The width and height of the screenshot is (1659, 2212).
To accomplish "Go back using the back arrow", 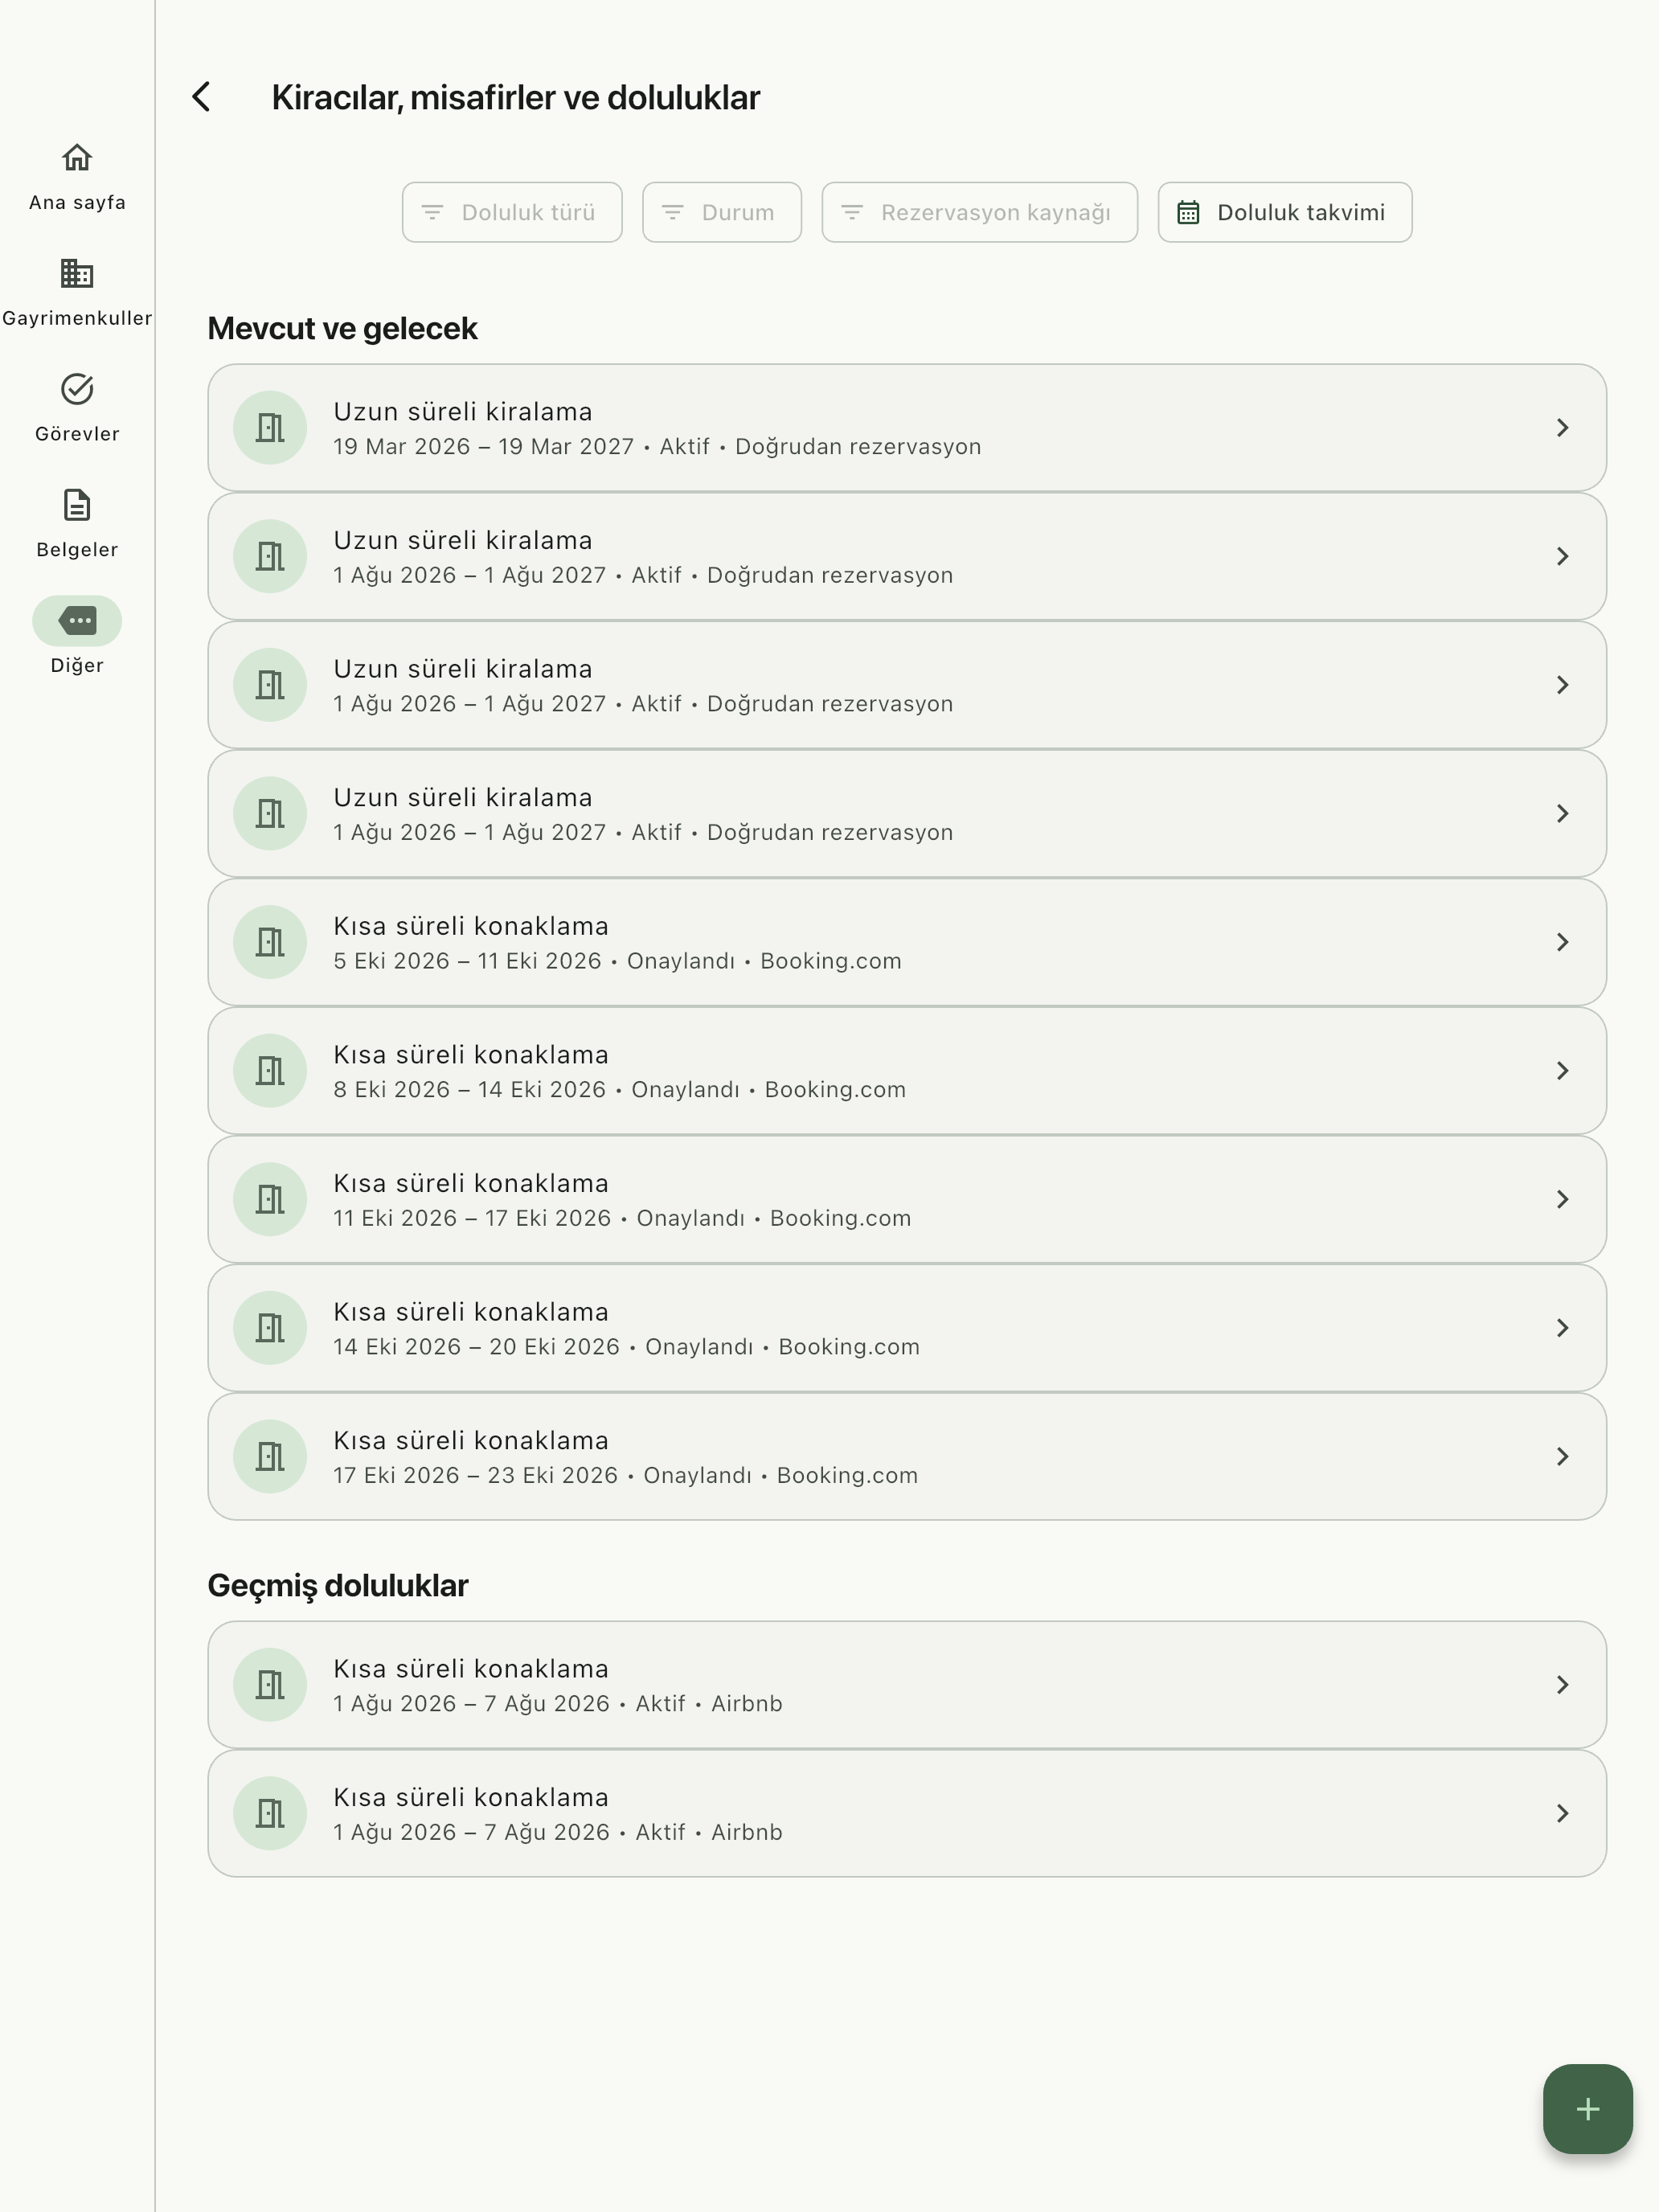I will [201, 97].
